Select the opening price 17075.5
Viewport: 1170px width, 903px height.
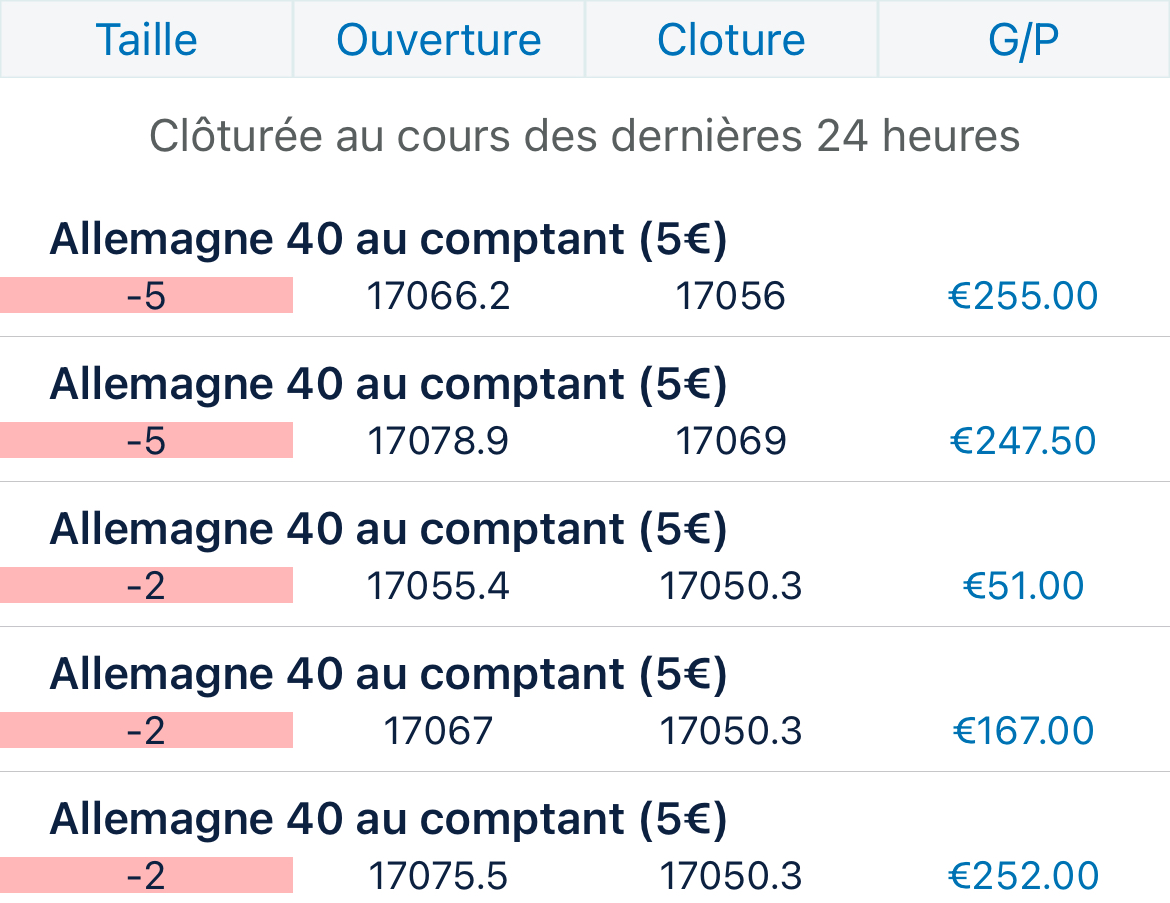coord(438,876)
